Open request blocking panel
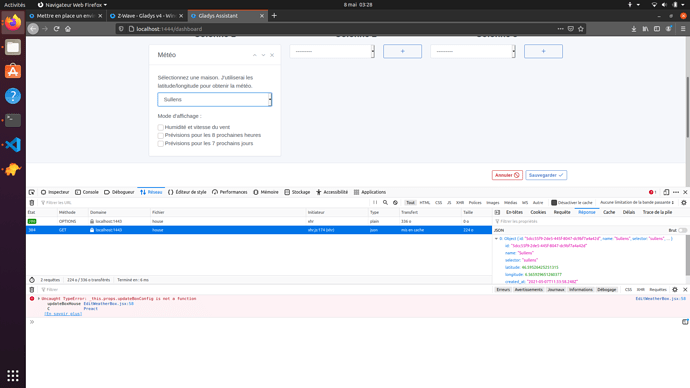This screenshot has width=690, height=388. [395, 203]
